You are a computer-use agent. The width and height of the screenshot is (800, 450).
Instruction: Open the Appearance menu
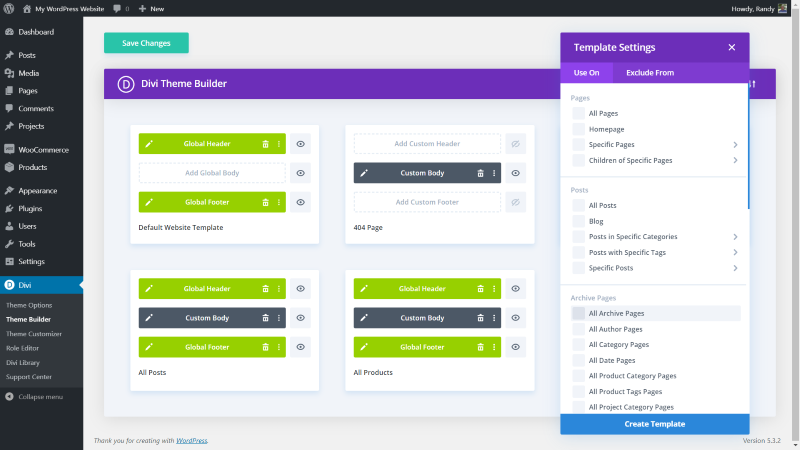coord(41,190)
